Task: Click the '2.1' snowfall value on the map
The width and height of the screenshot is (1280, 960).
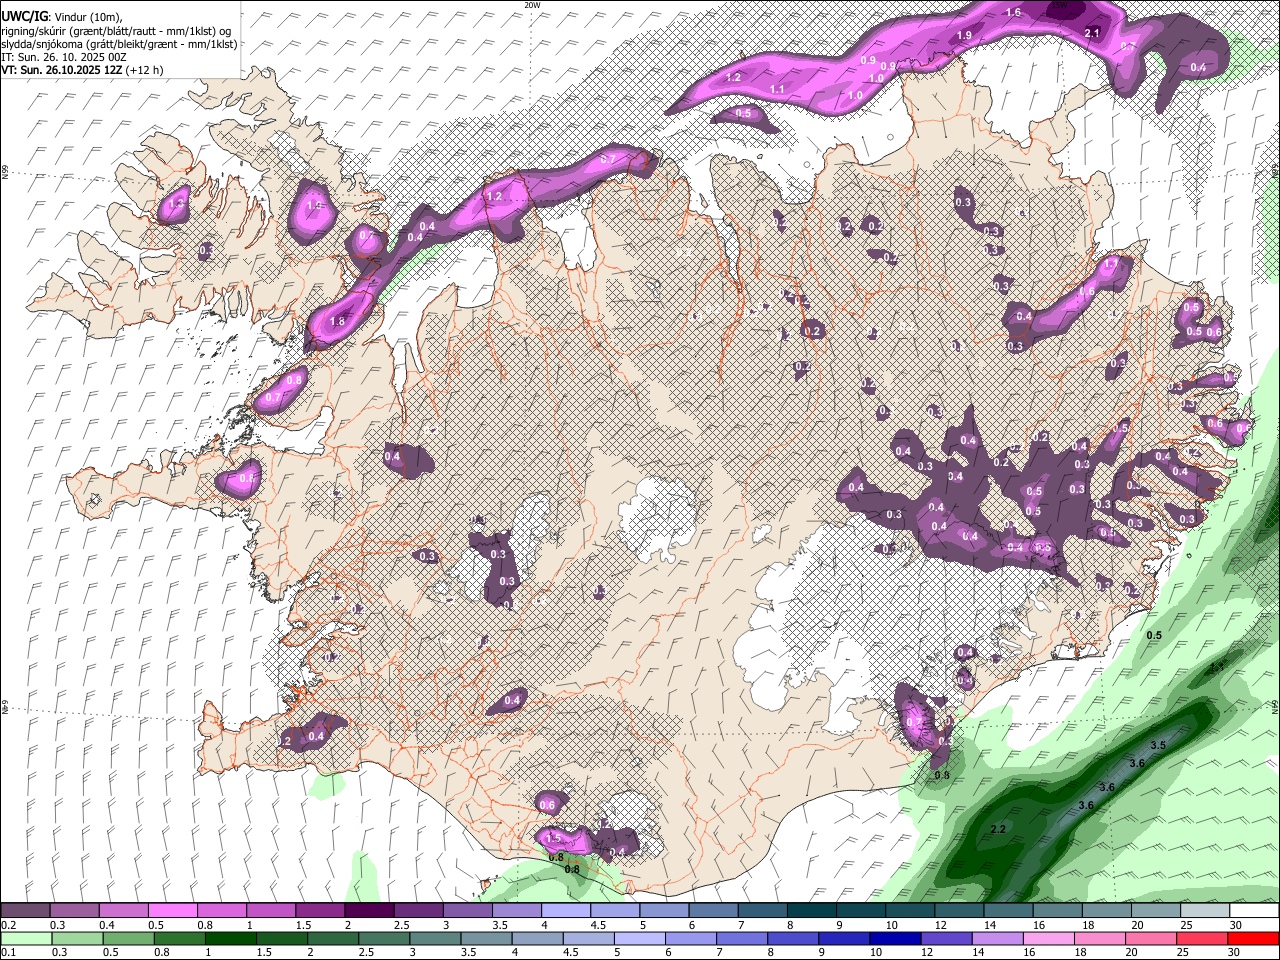Action: tap(1092, 34)
